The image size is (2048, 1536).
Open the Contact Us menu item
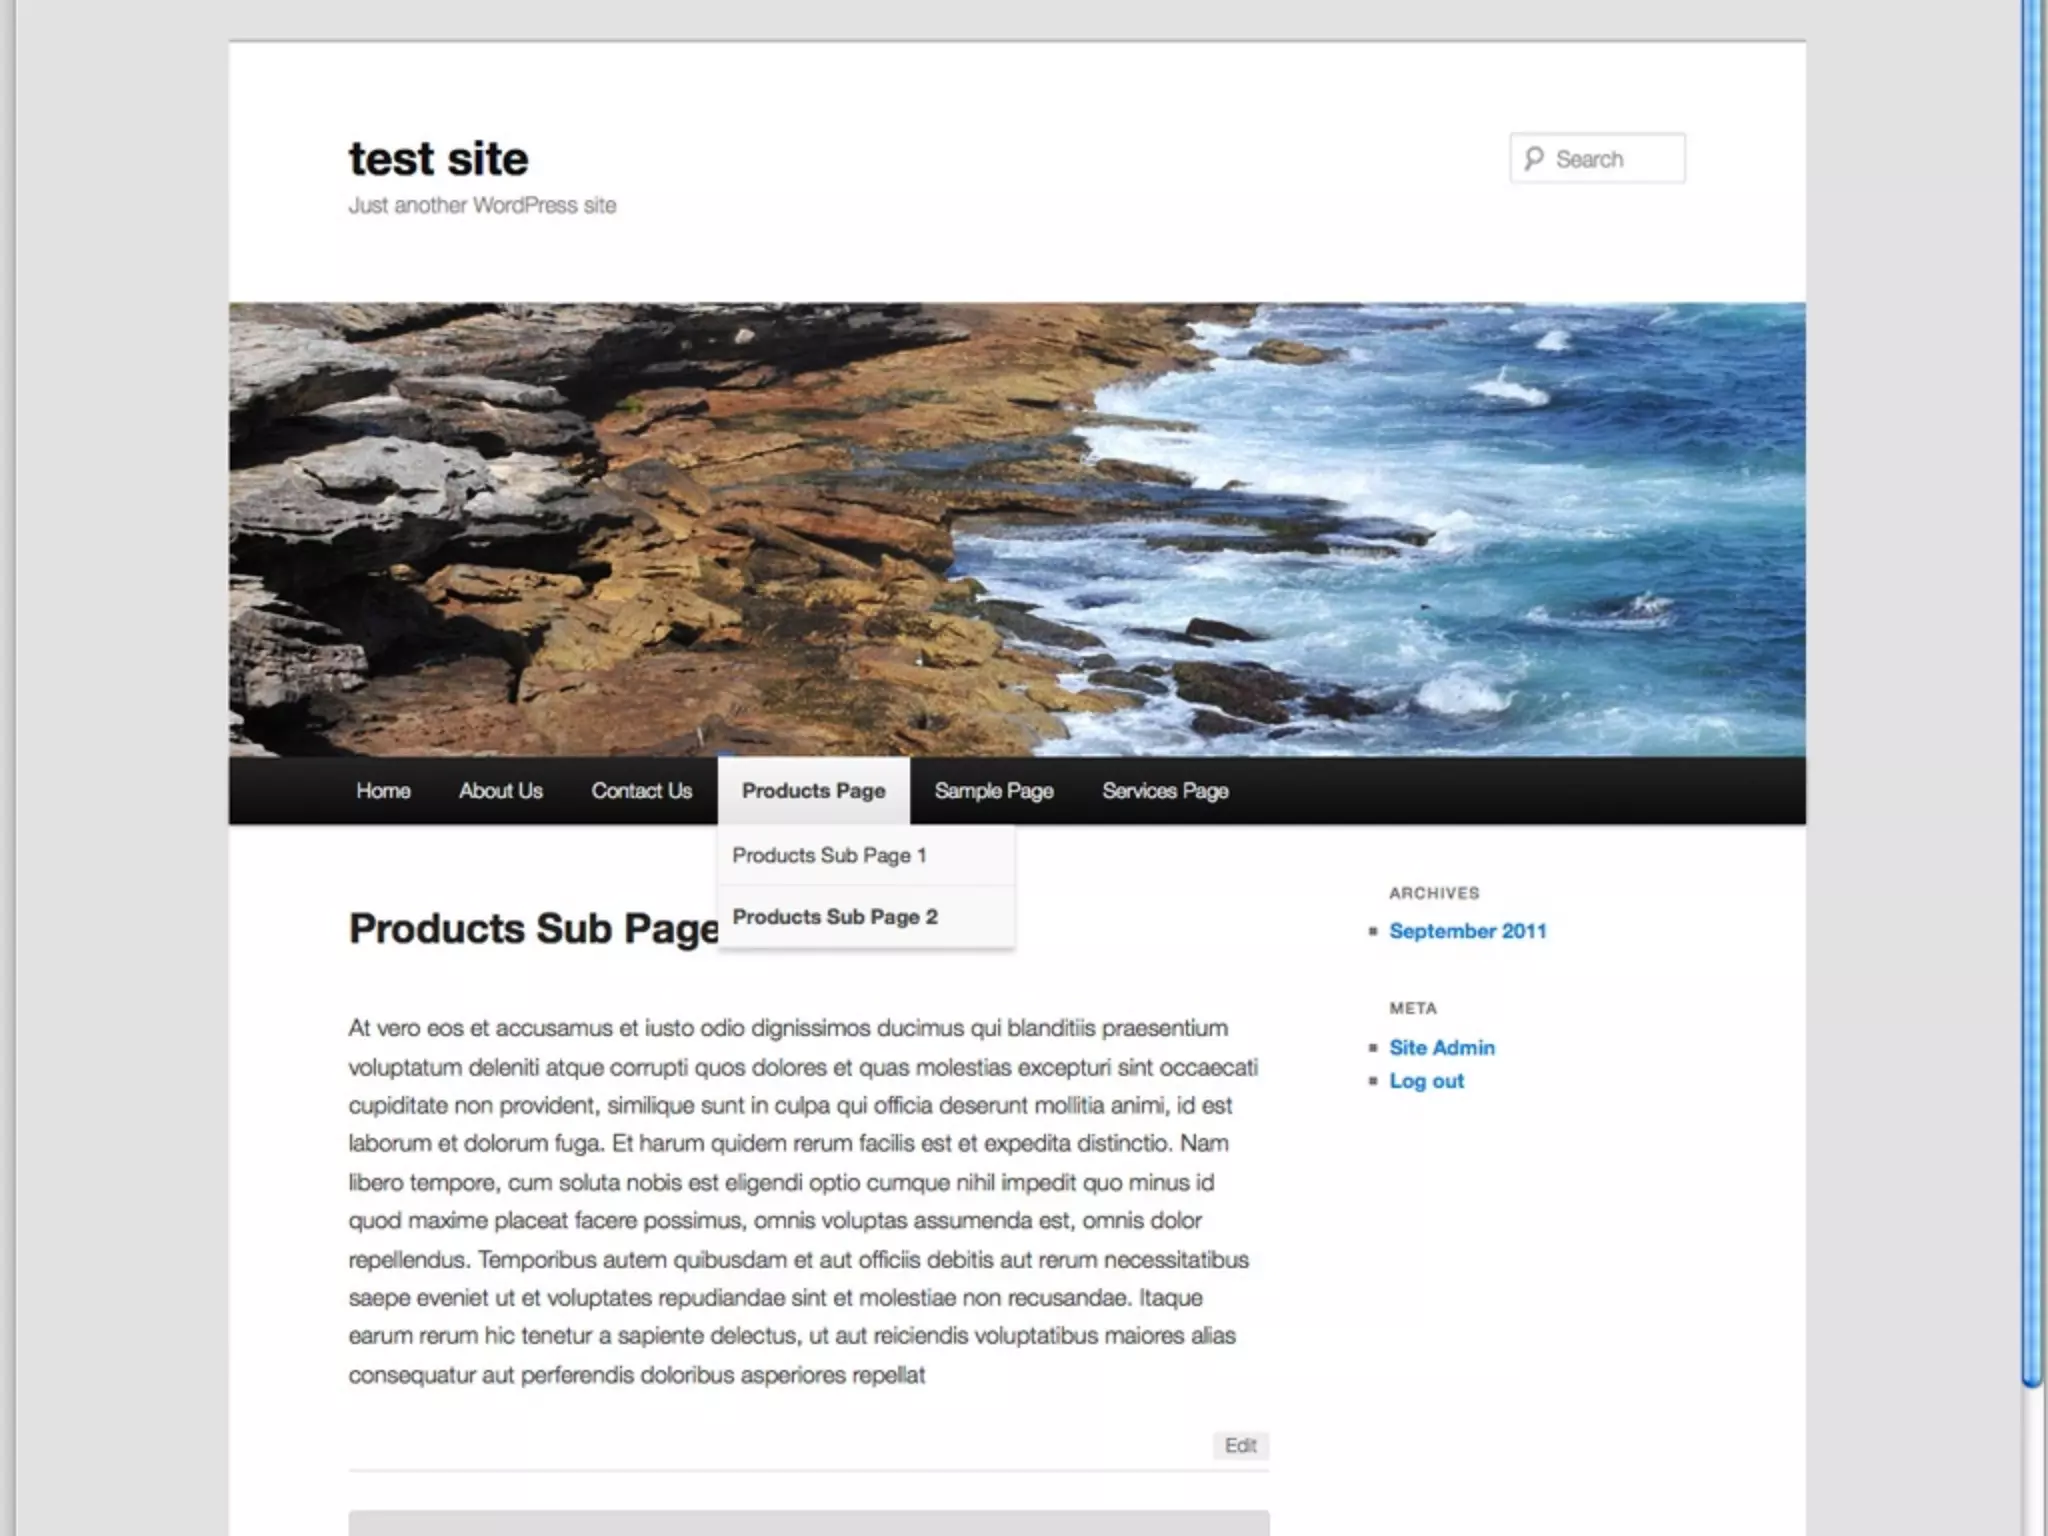[641, 791]
